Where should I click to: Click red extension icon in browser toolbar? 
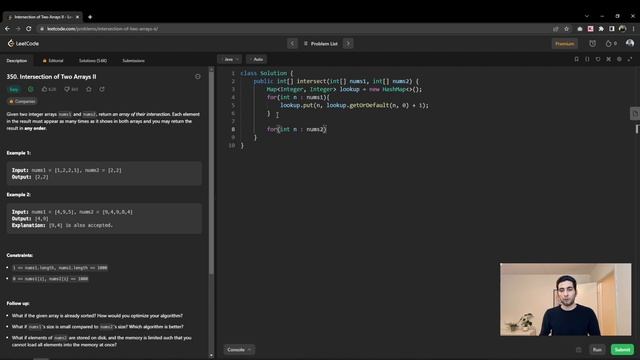(590, 29)
